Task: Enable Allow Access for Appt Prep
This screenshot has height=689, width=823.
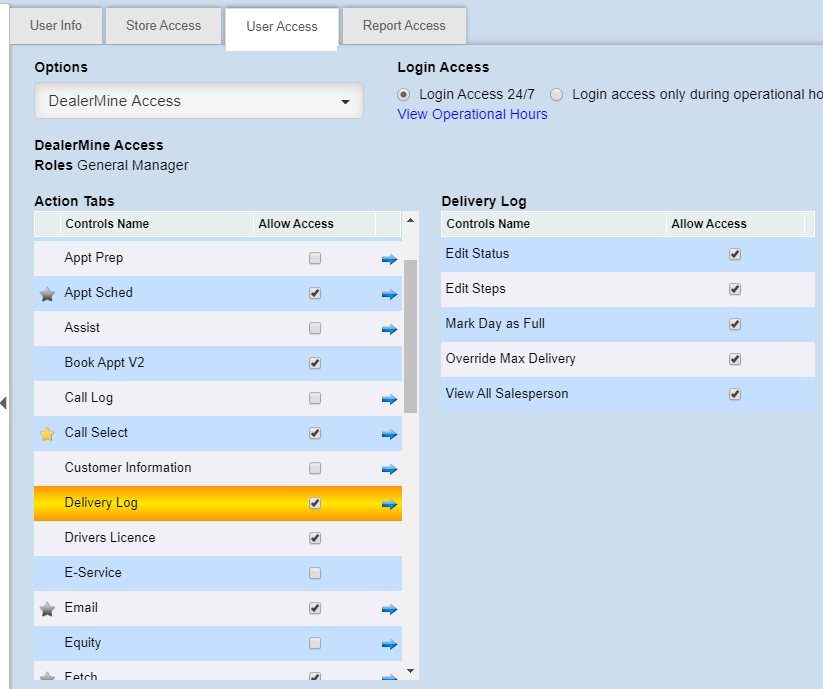Action: pos(315,258)
